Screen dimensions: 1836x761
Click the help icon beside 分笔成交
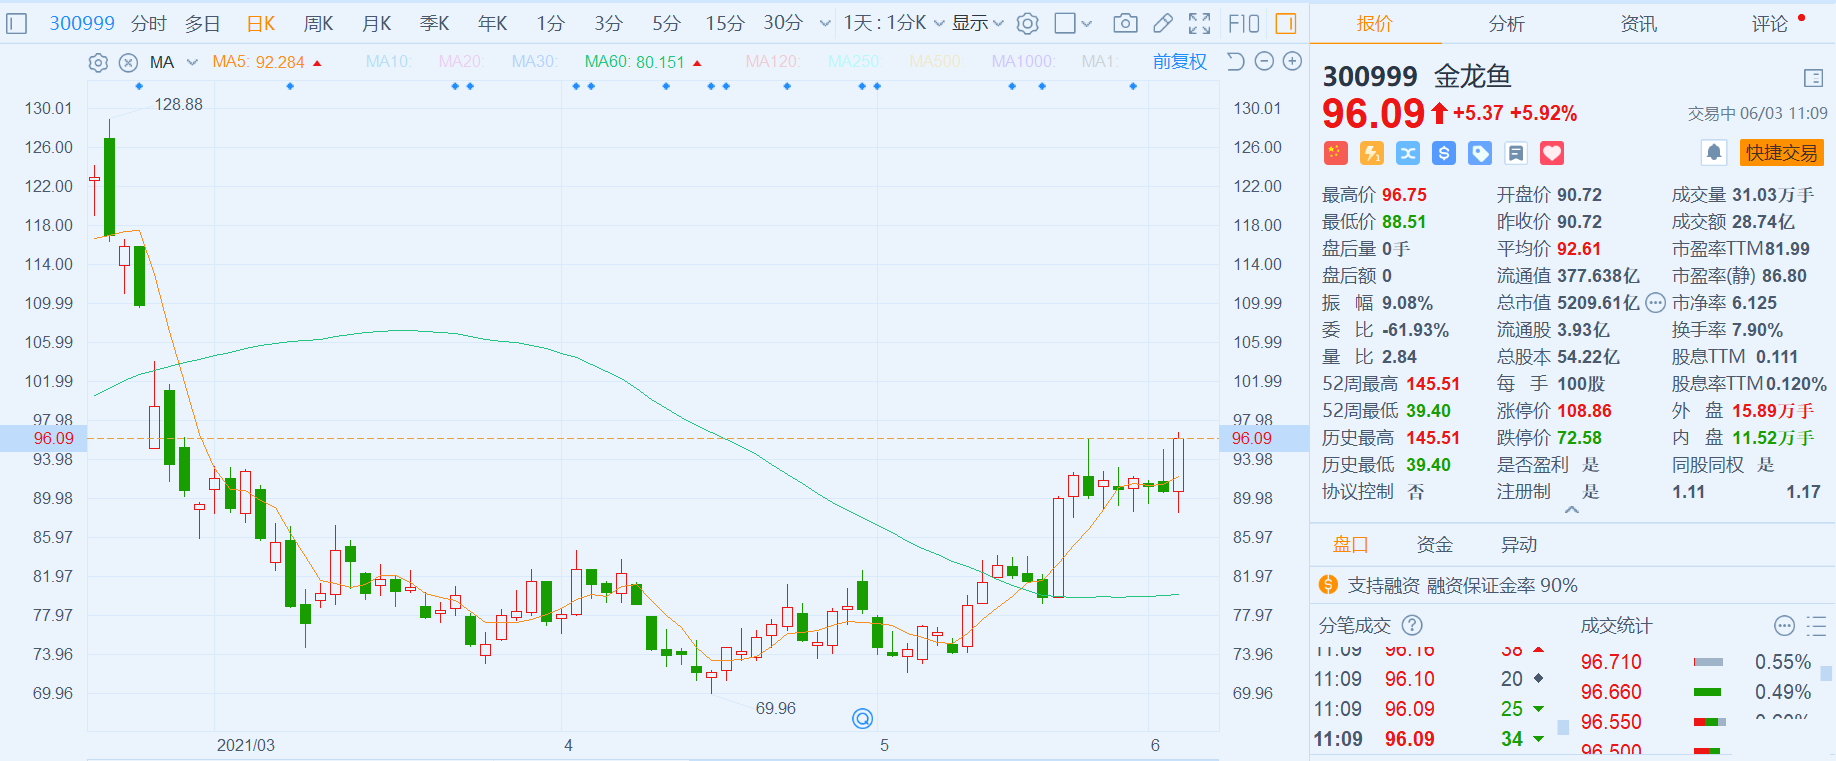coord(1412,625)
